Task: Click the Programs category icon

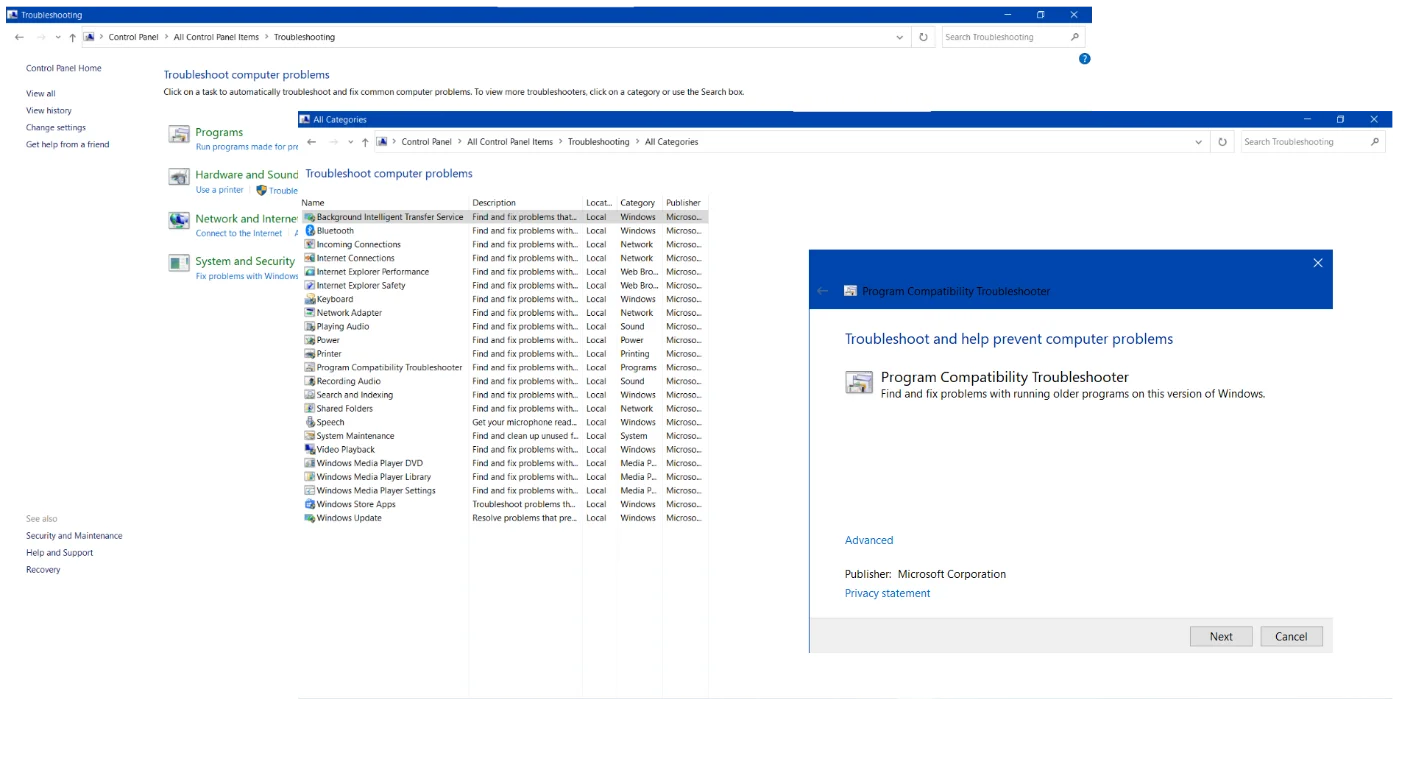Action: coord(179,135)
